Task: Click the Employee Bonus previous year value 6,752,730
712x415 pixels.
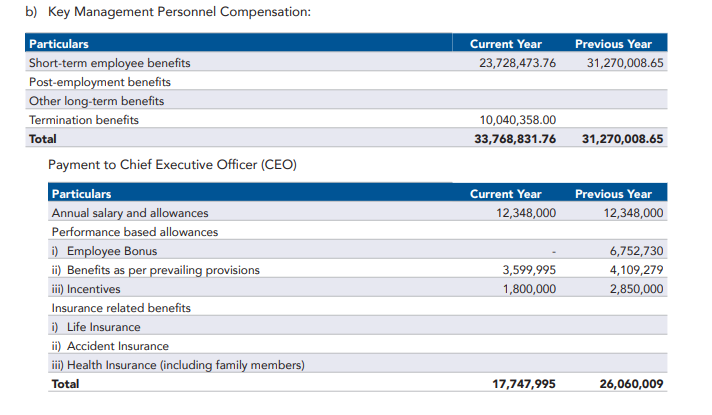Action: pos(636,251)
